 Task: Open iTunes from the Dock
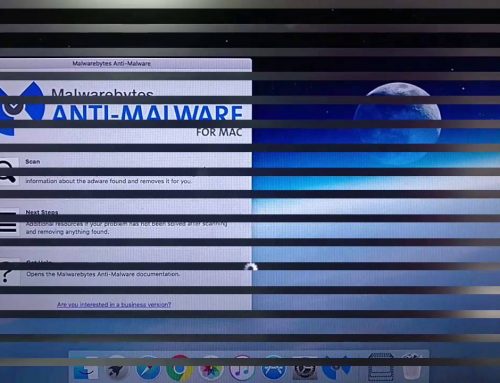click(242, 368)
